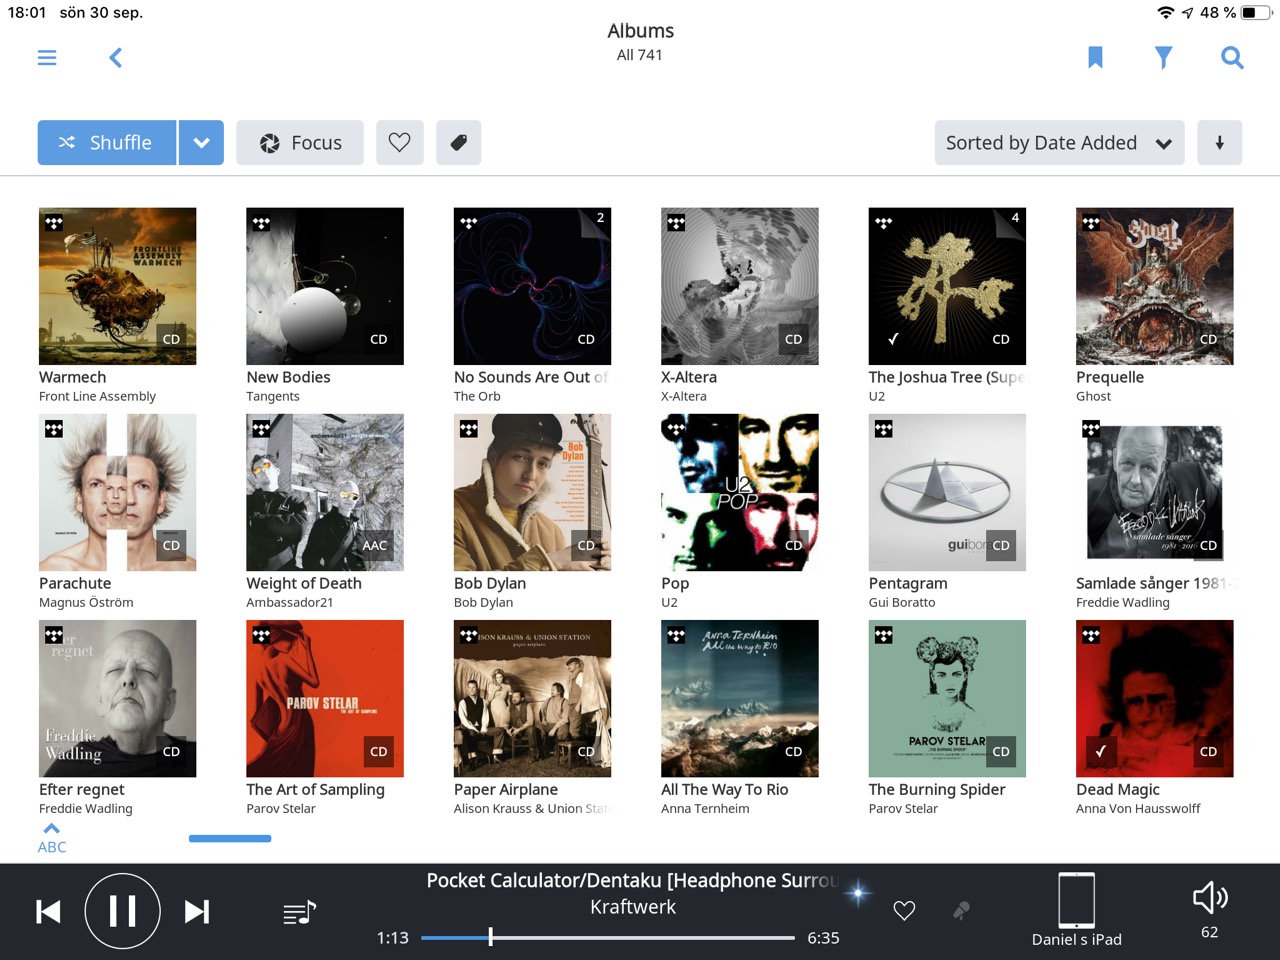
Task: Go back using the left arrow
Action: (116, 58)
